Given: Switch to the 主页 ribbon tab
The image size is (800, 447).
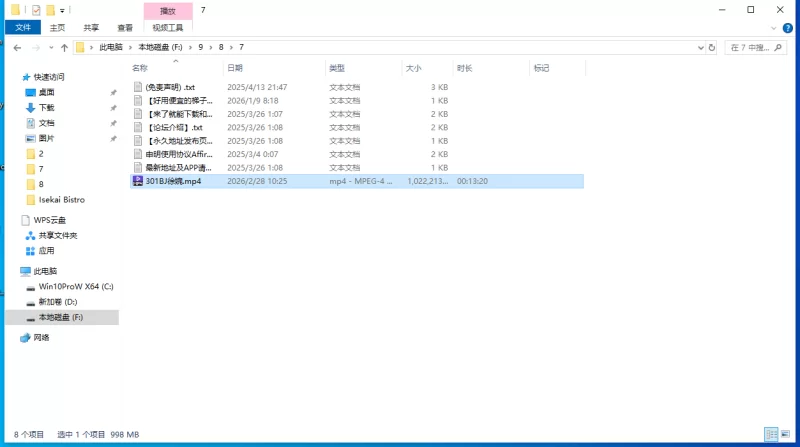Looking at the screenshot, I should (x=57, y=28).
